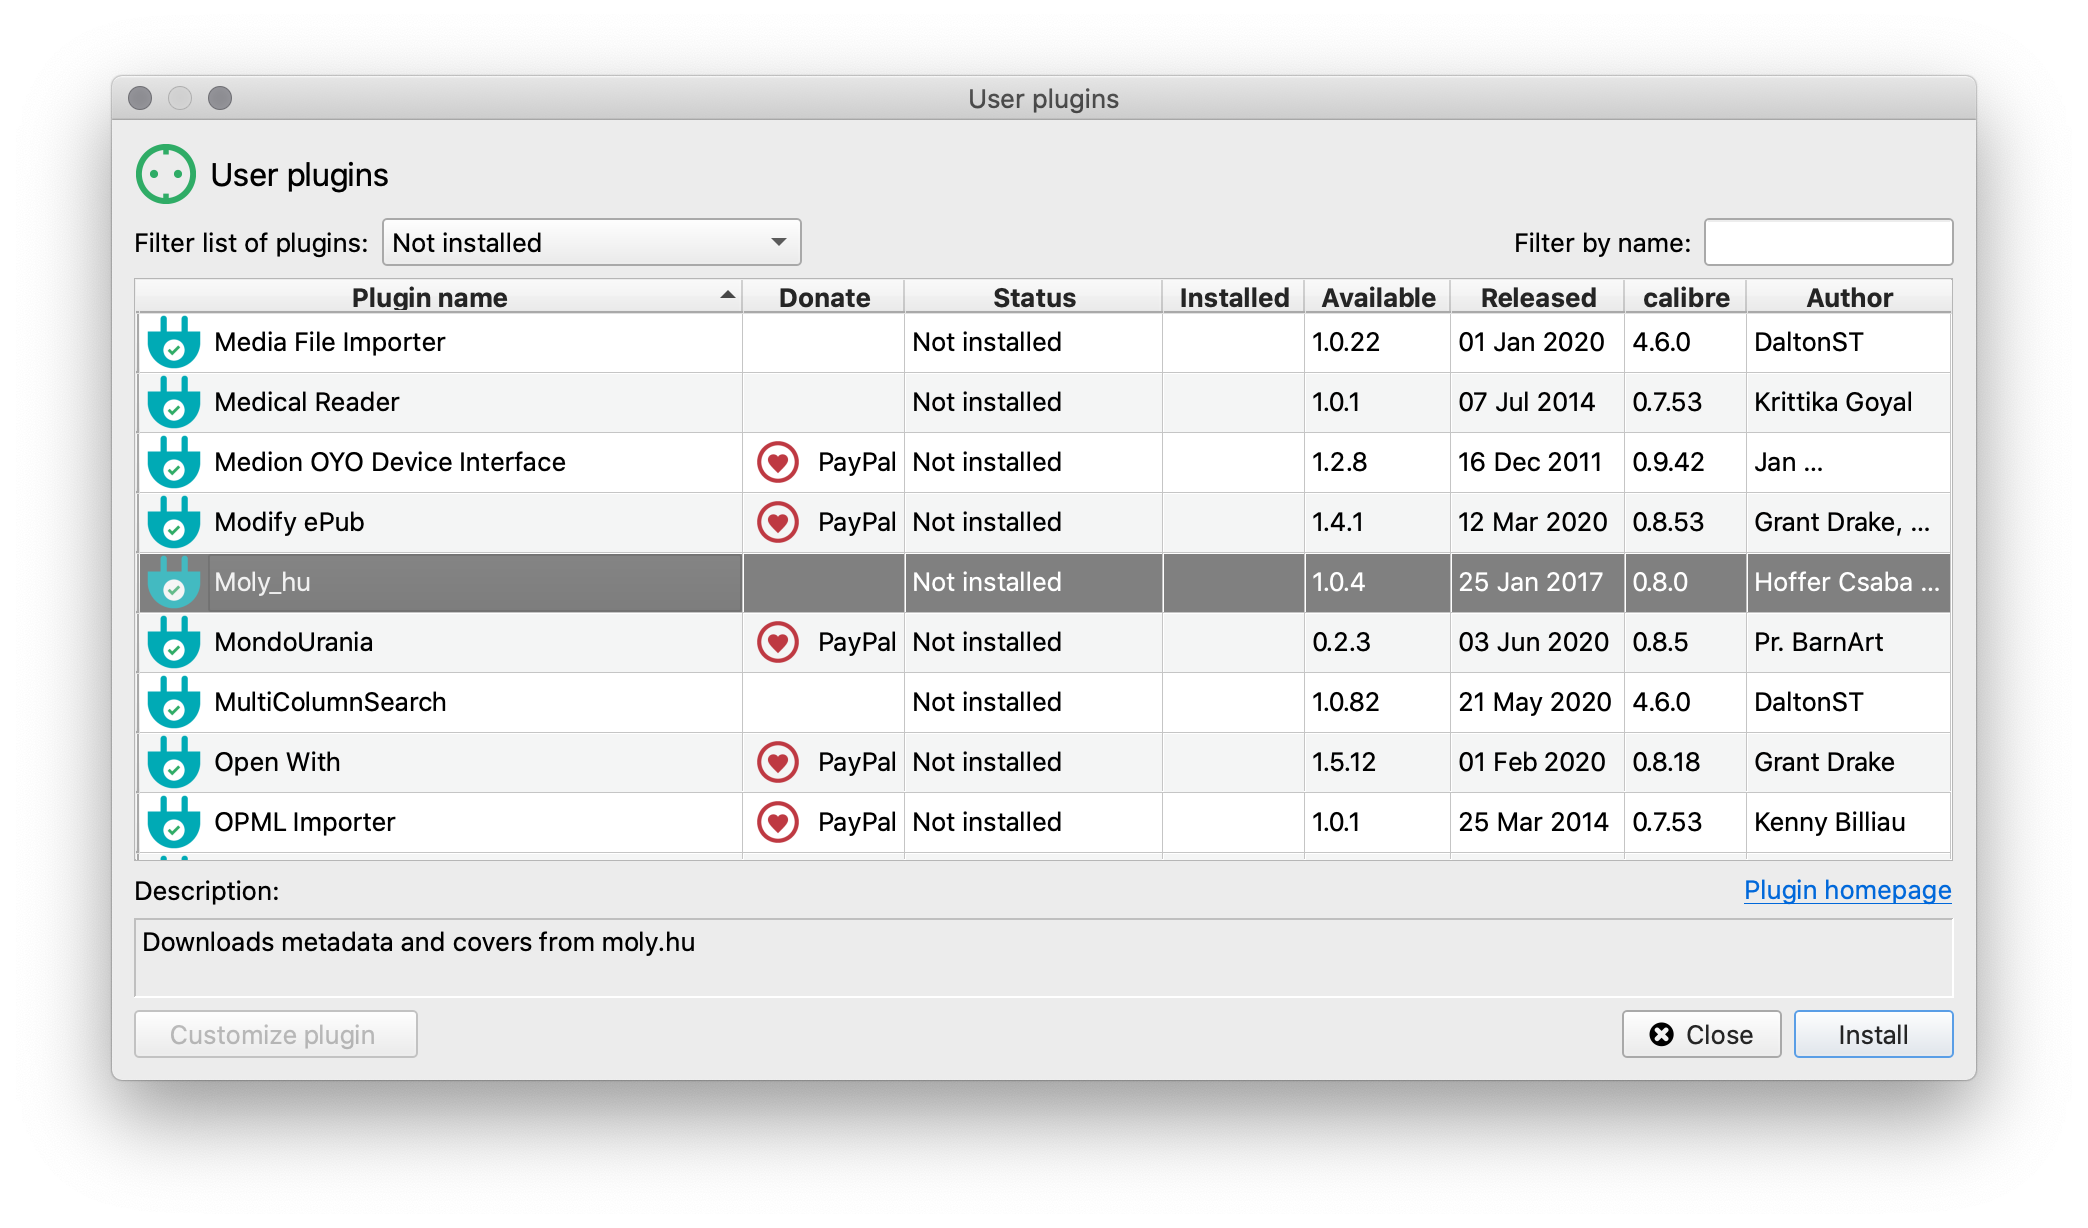Click the Open With donate heart icon
The image size is (2088, 1228).
tap(777, 762)
